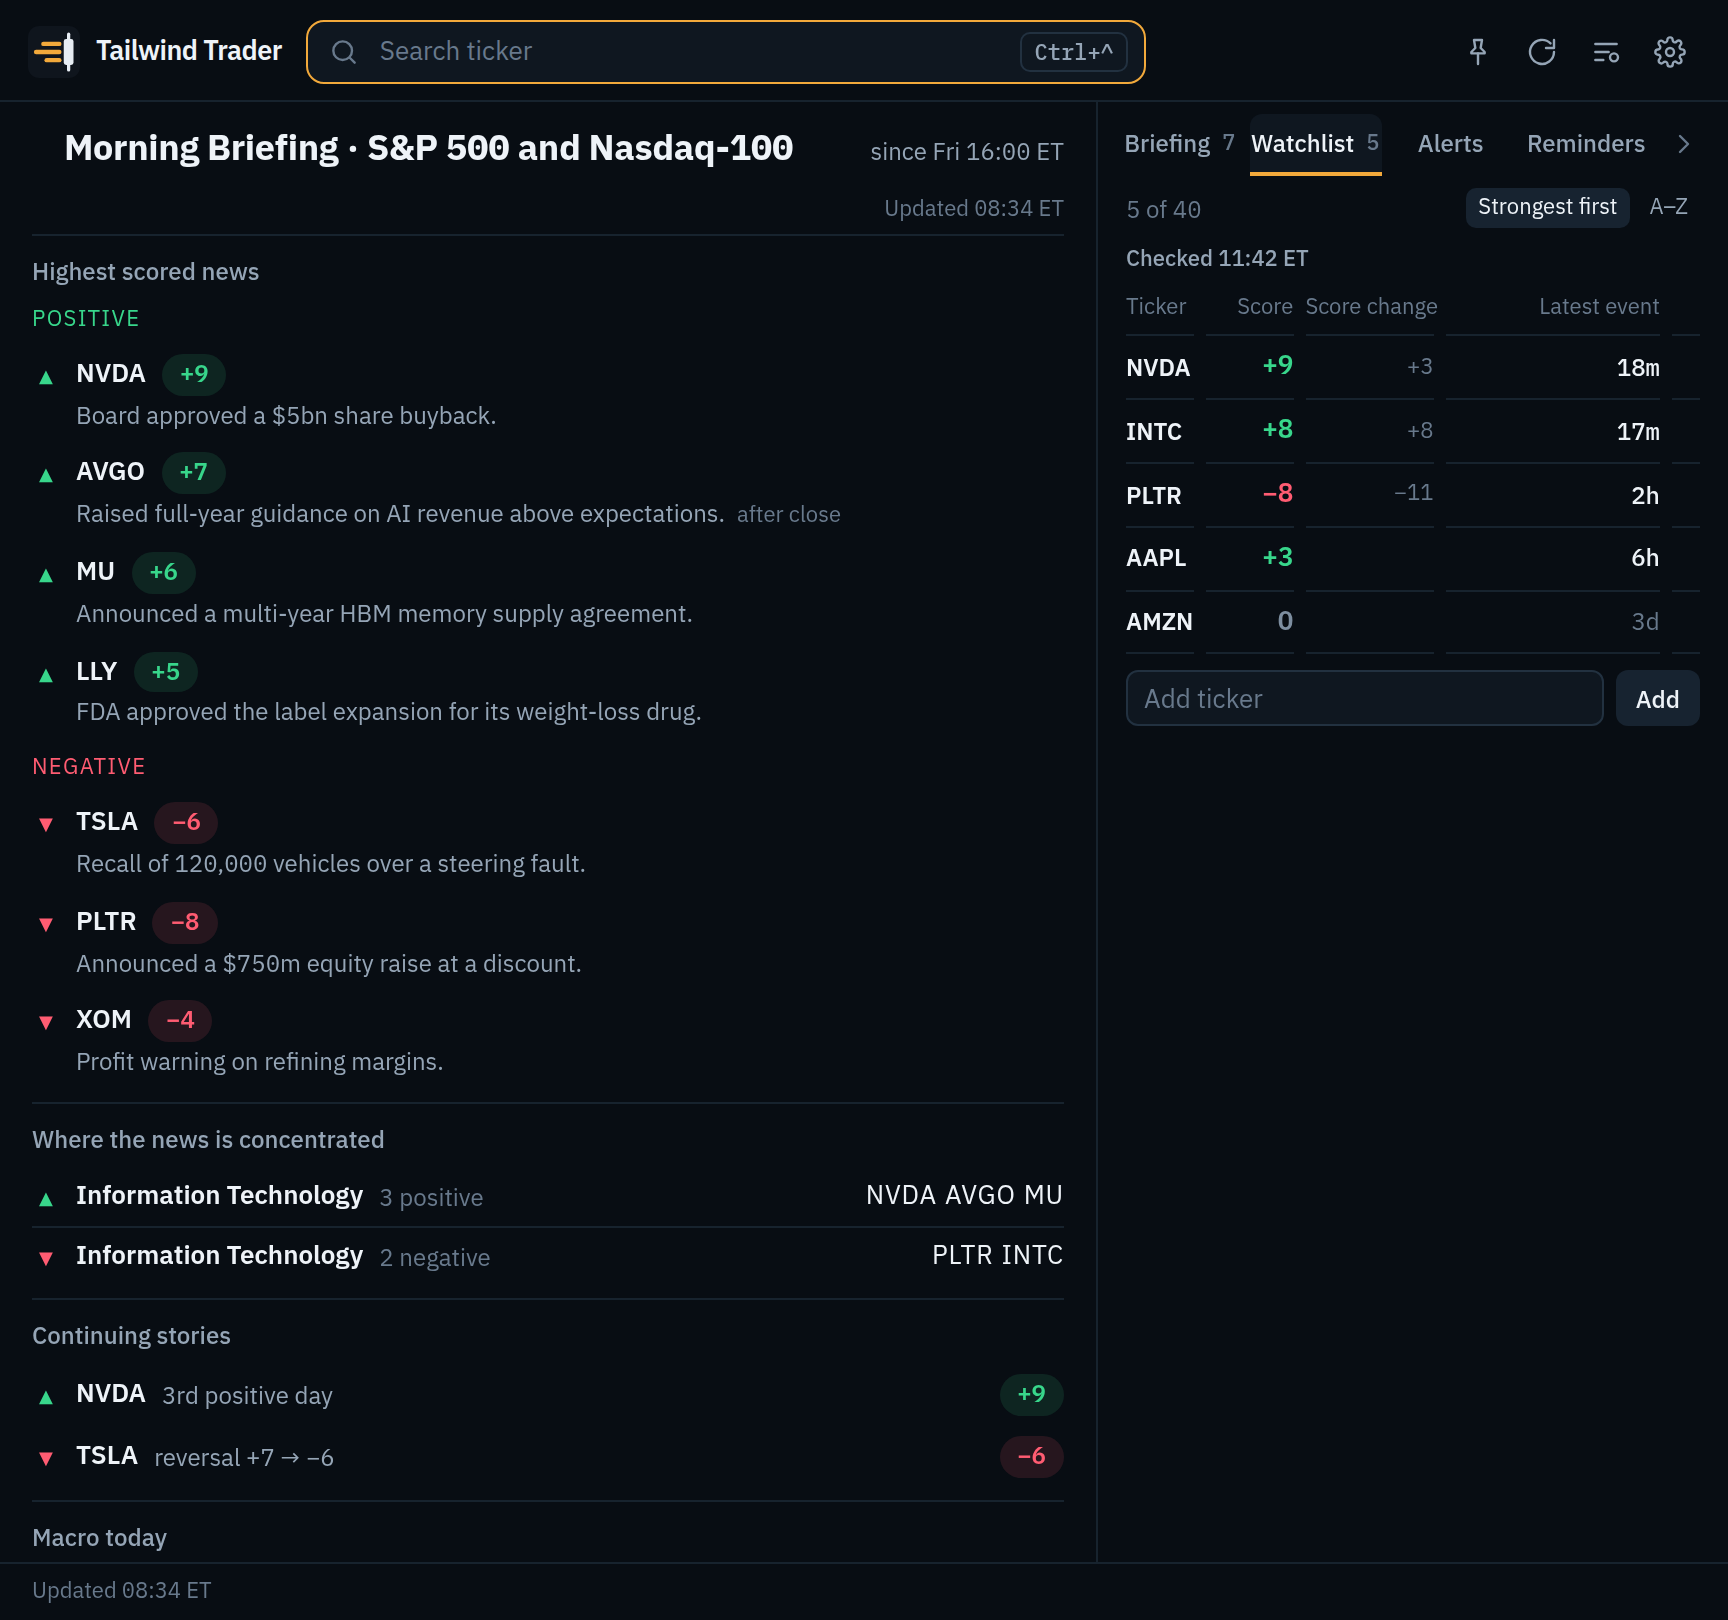Click the Tailwind Trader logo icon
Image resolution: width=1728 pixels, height=1620 pixels.
(x=53, y=51)
